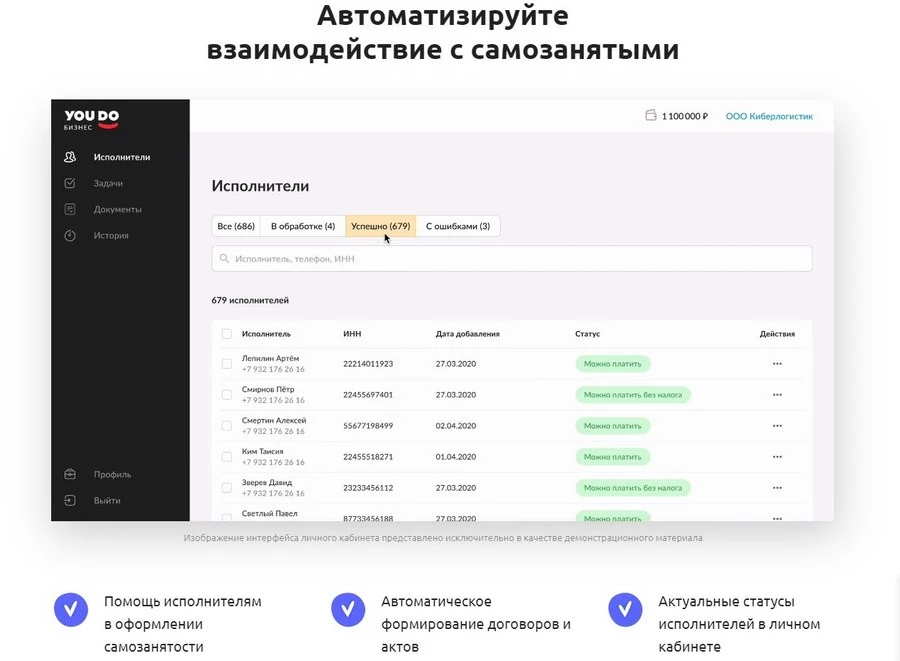
Task: Toggle the select-all checkbox in table header
Action: [x=227, y=334]
